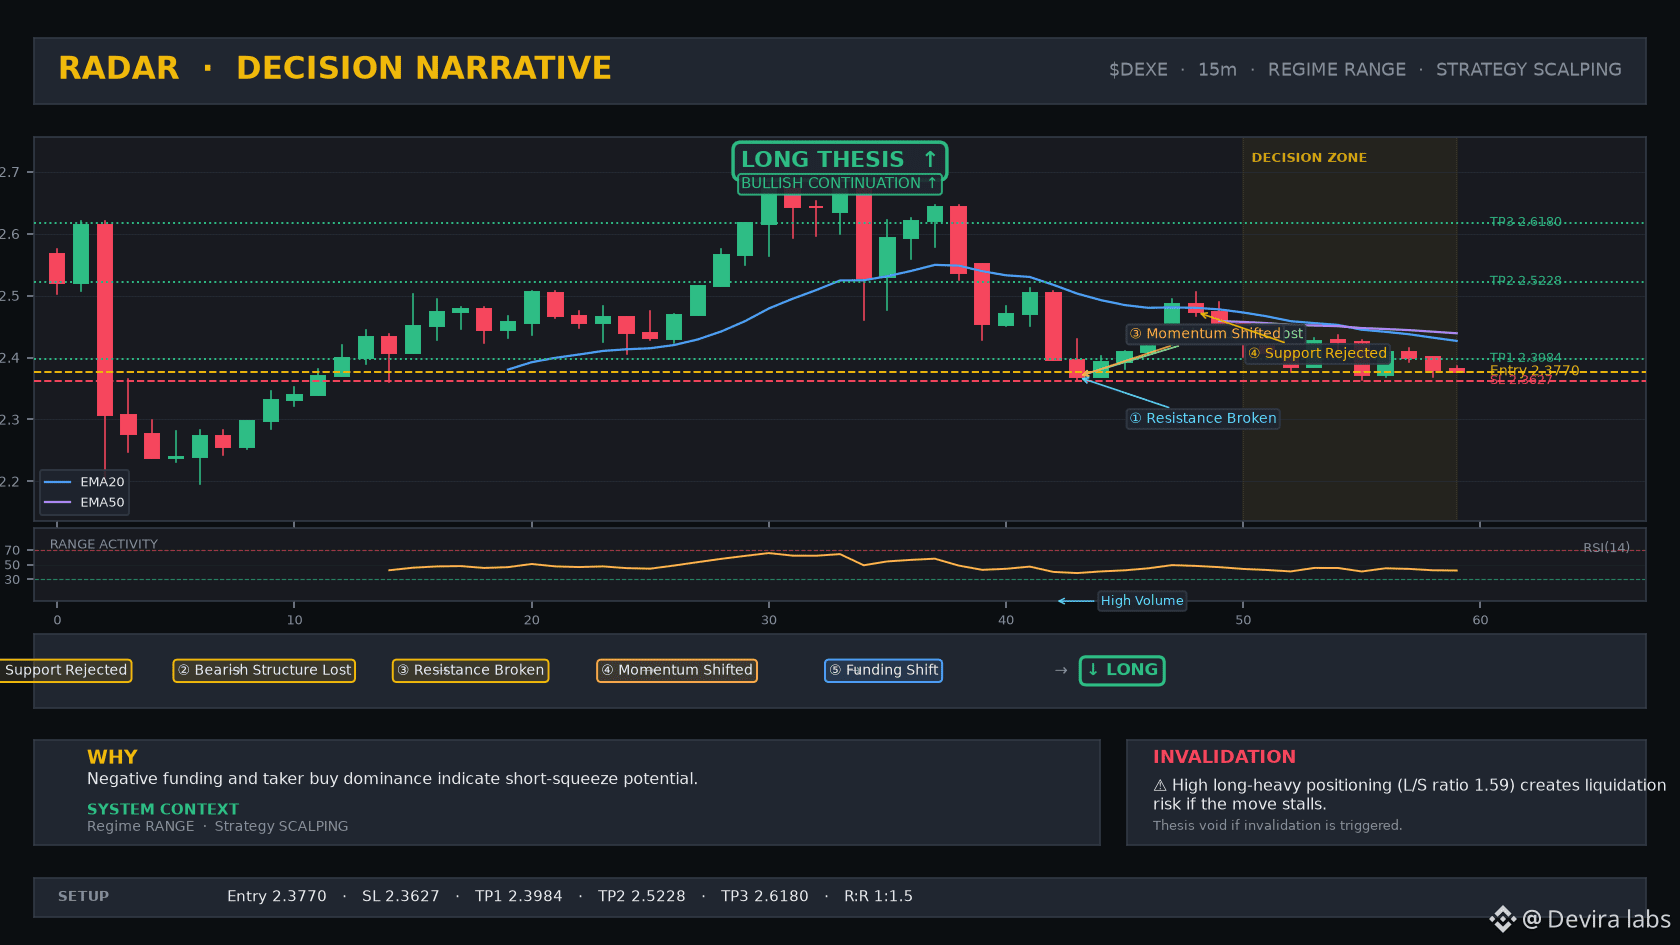Click the DECISION ZONE label on chart

pyautogui.click(x=1309, y=158)
